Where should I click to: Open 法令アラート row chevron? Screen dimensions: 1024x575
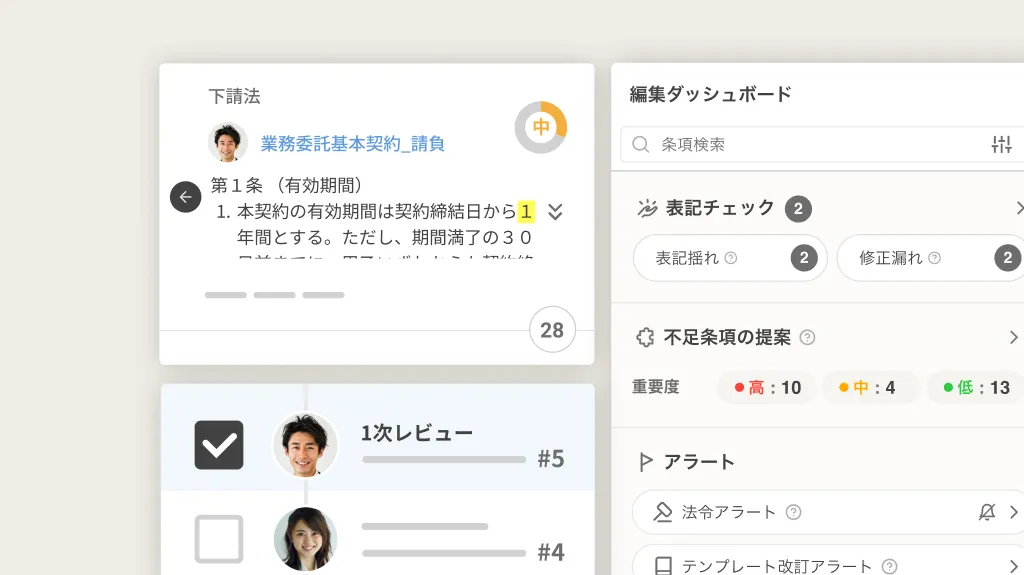[x=1014, y=512]
